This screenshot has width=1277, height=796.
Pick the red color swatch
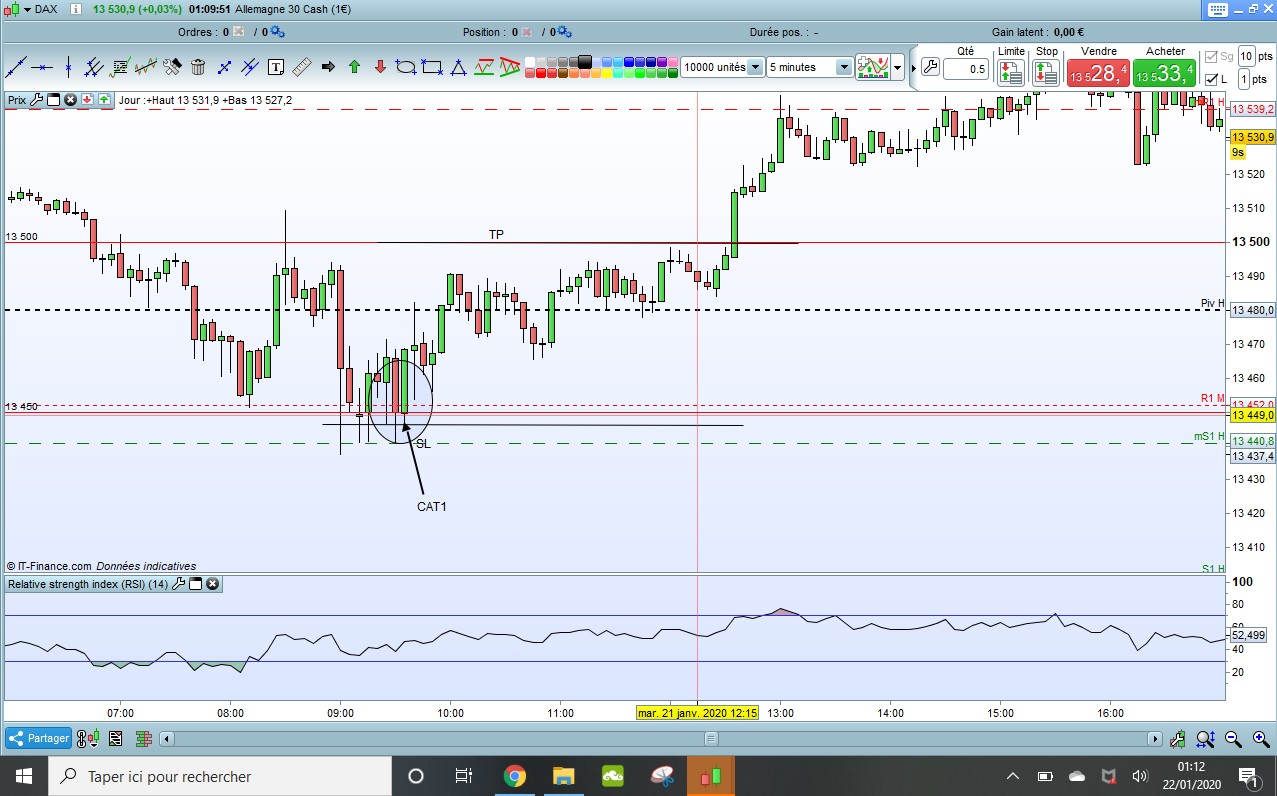click(540, 73)
